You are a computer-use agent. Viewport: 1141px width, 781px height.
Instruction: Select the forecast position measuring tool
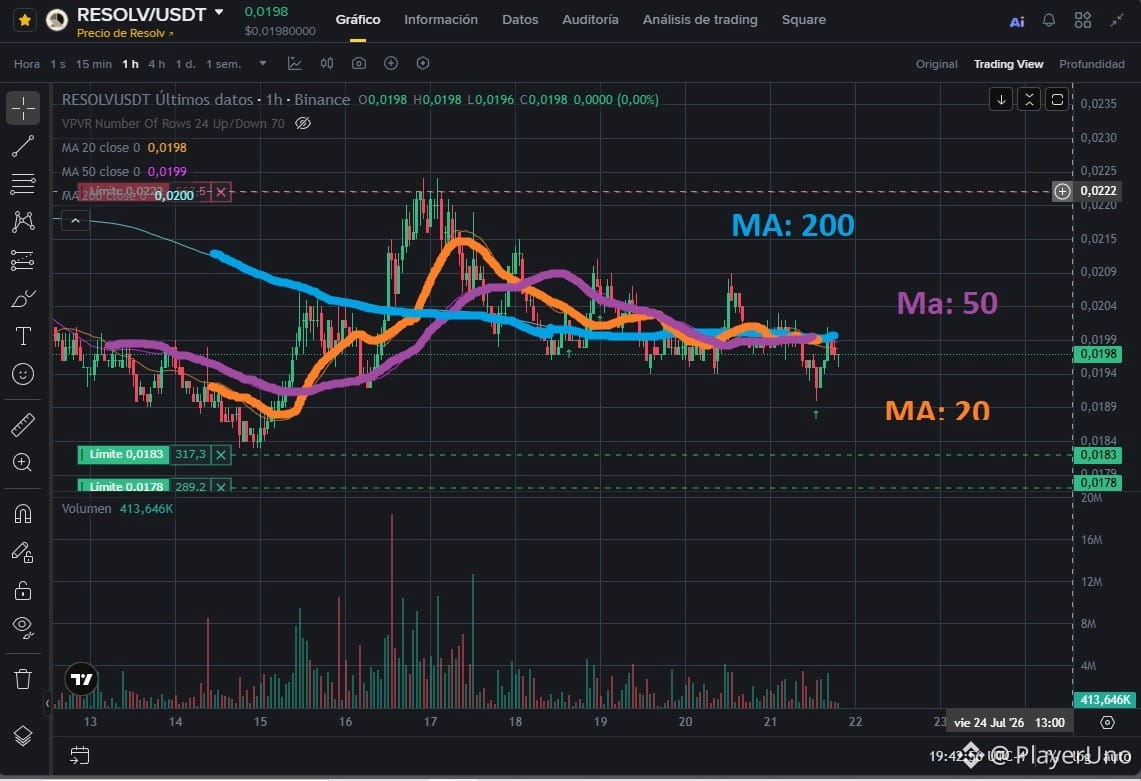(23, 260)
